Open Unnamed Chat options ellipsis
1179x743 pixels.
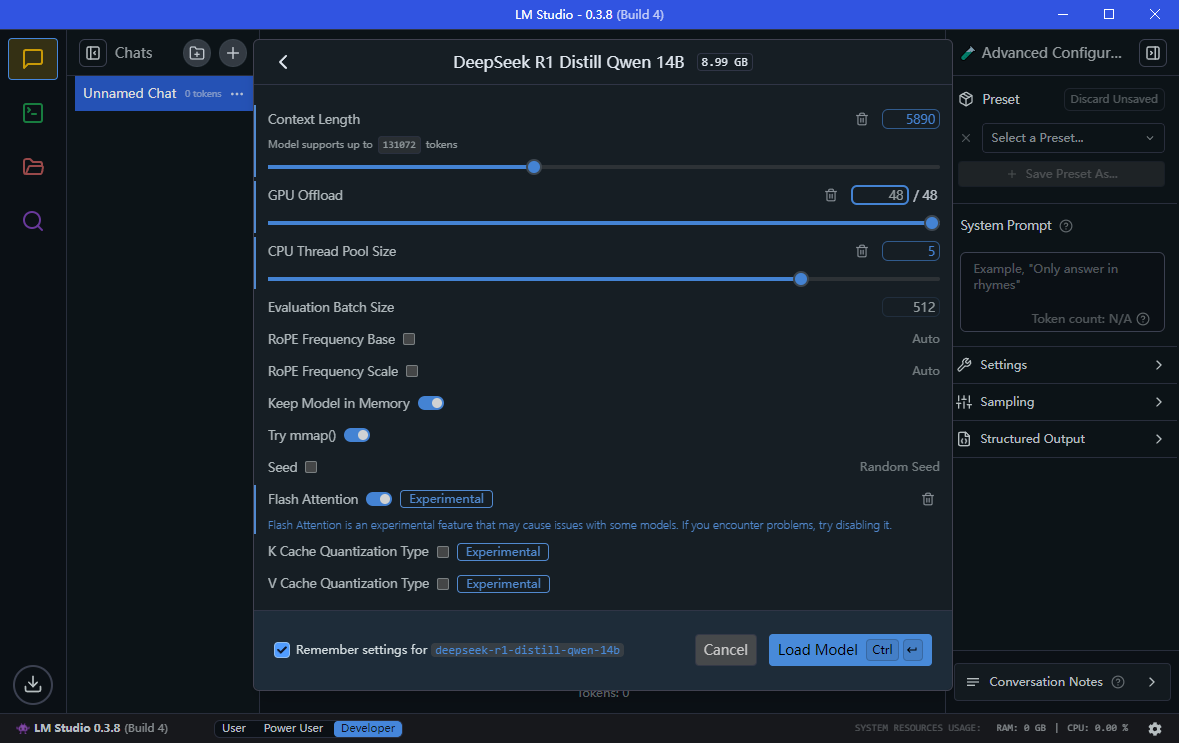coord(237,94)
